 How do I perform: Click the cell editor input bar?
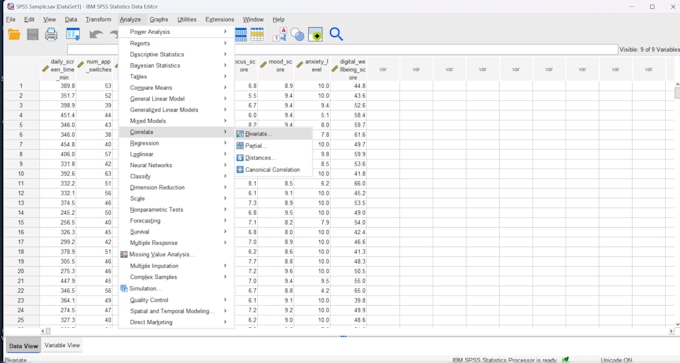tap(342, 49)
